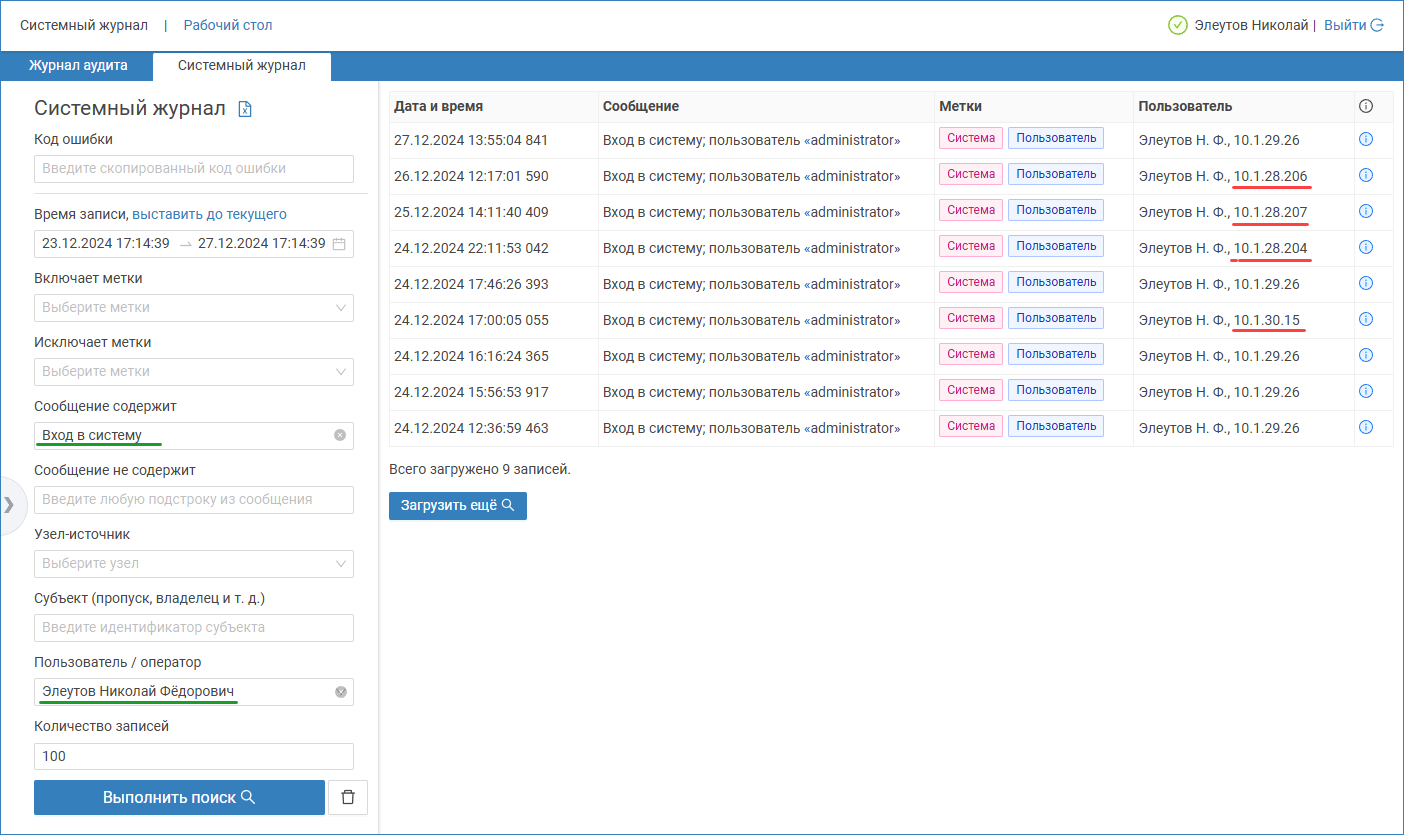Viewport: 1404px width, 835px height.
Task: Expand the 'Узел-источник' node dropdown
Action: pos(193,564)
